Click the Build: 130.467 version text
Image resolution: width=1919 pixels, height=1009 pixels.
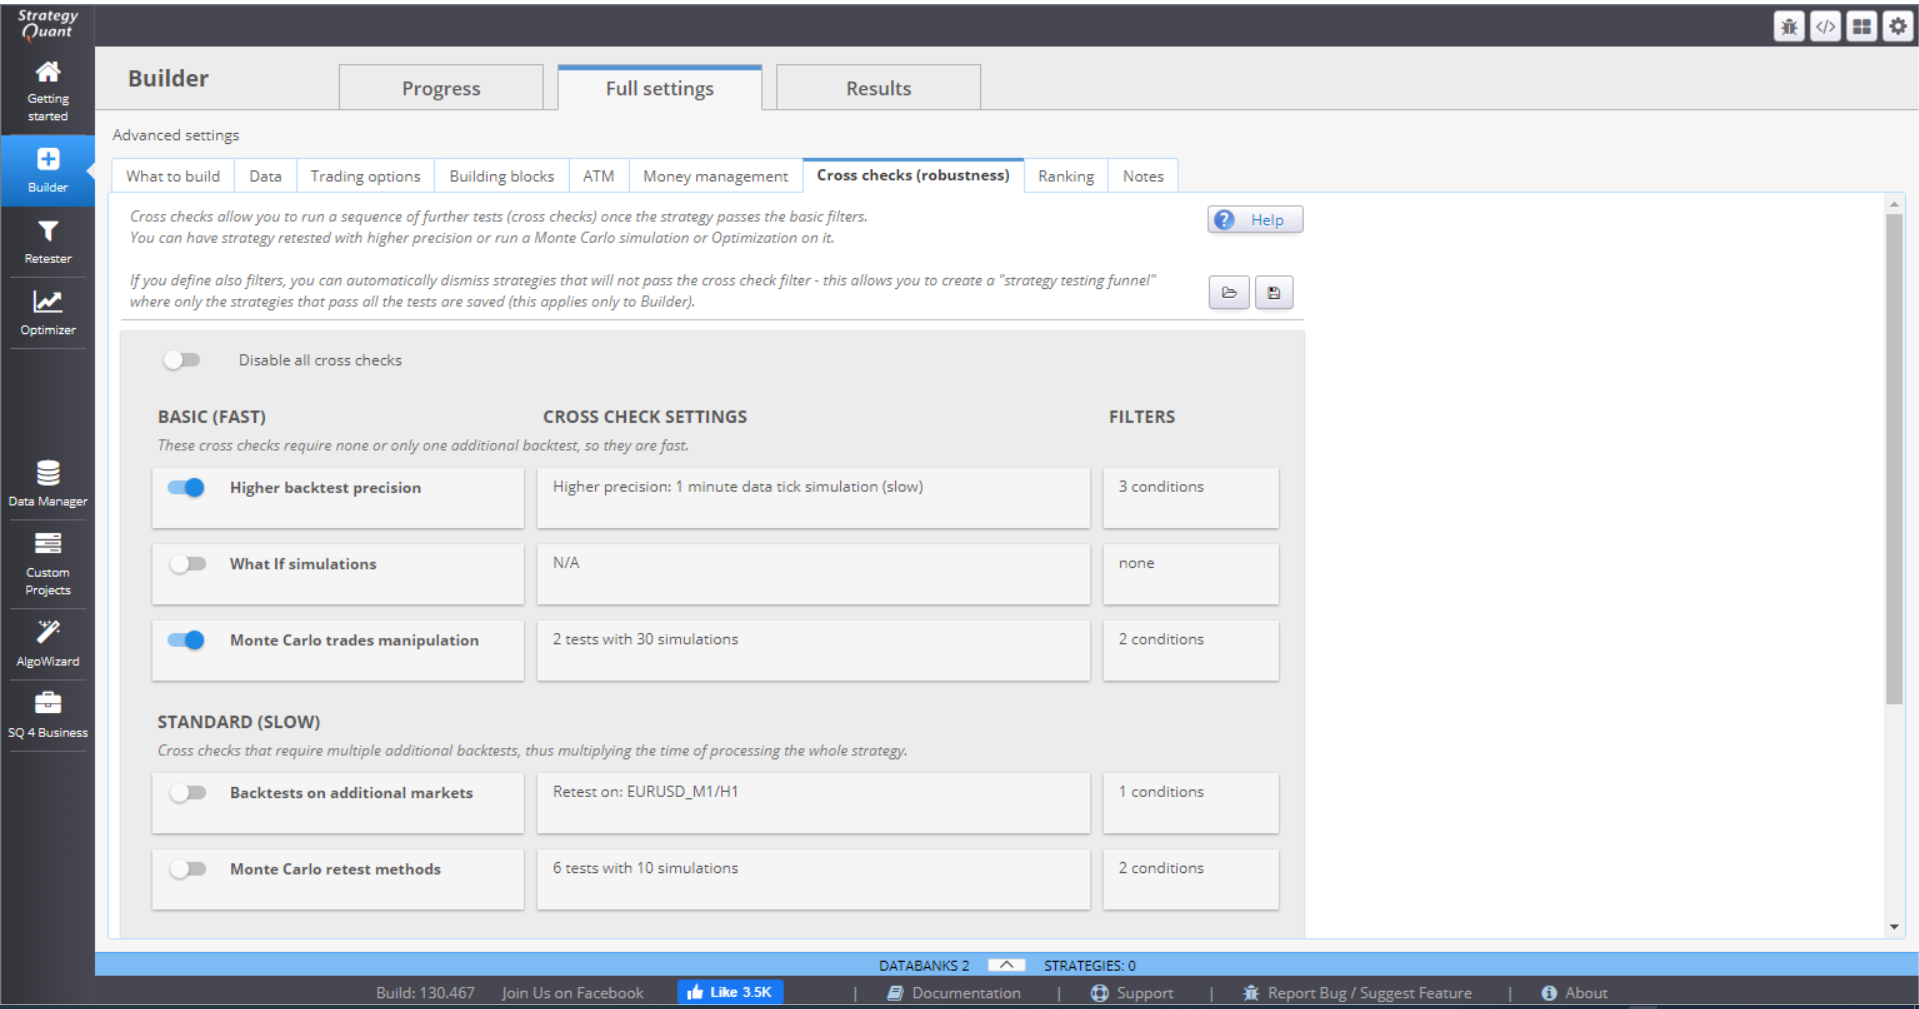tap(425, 993)
